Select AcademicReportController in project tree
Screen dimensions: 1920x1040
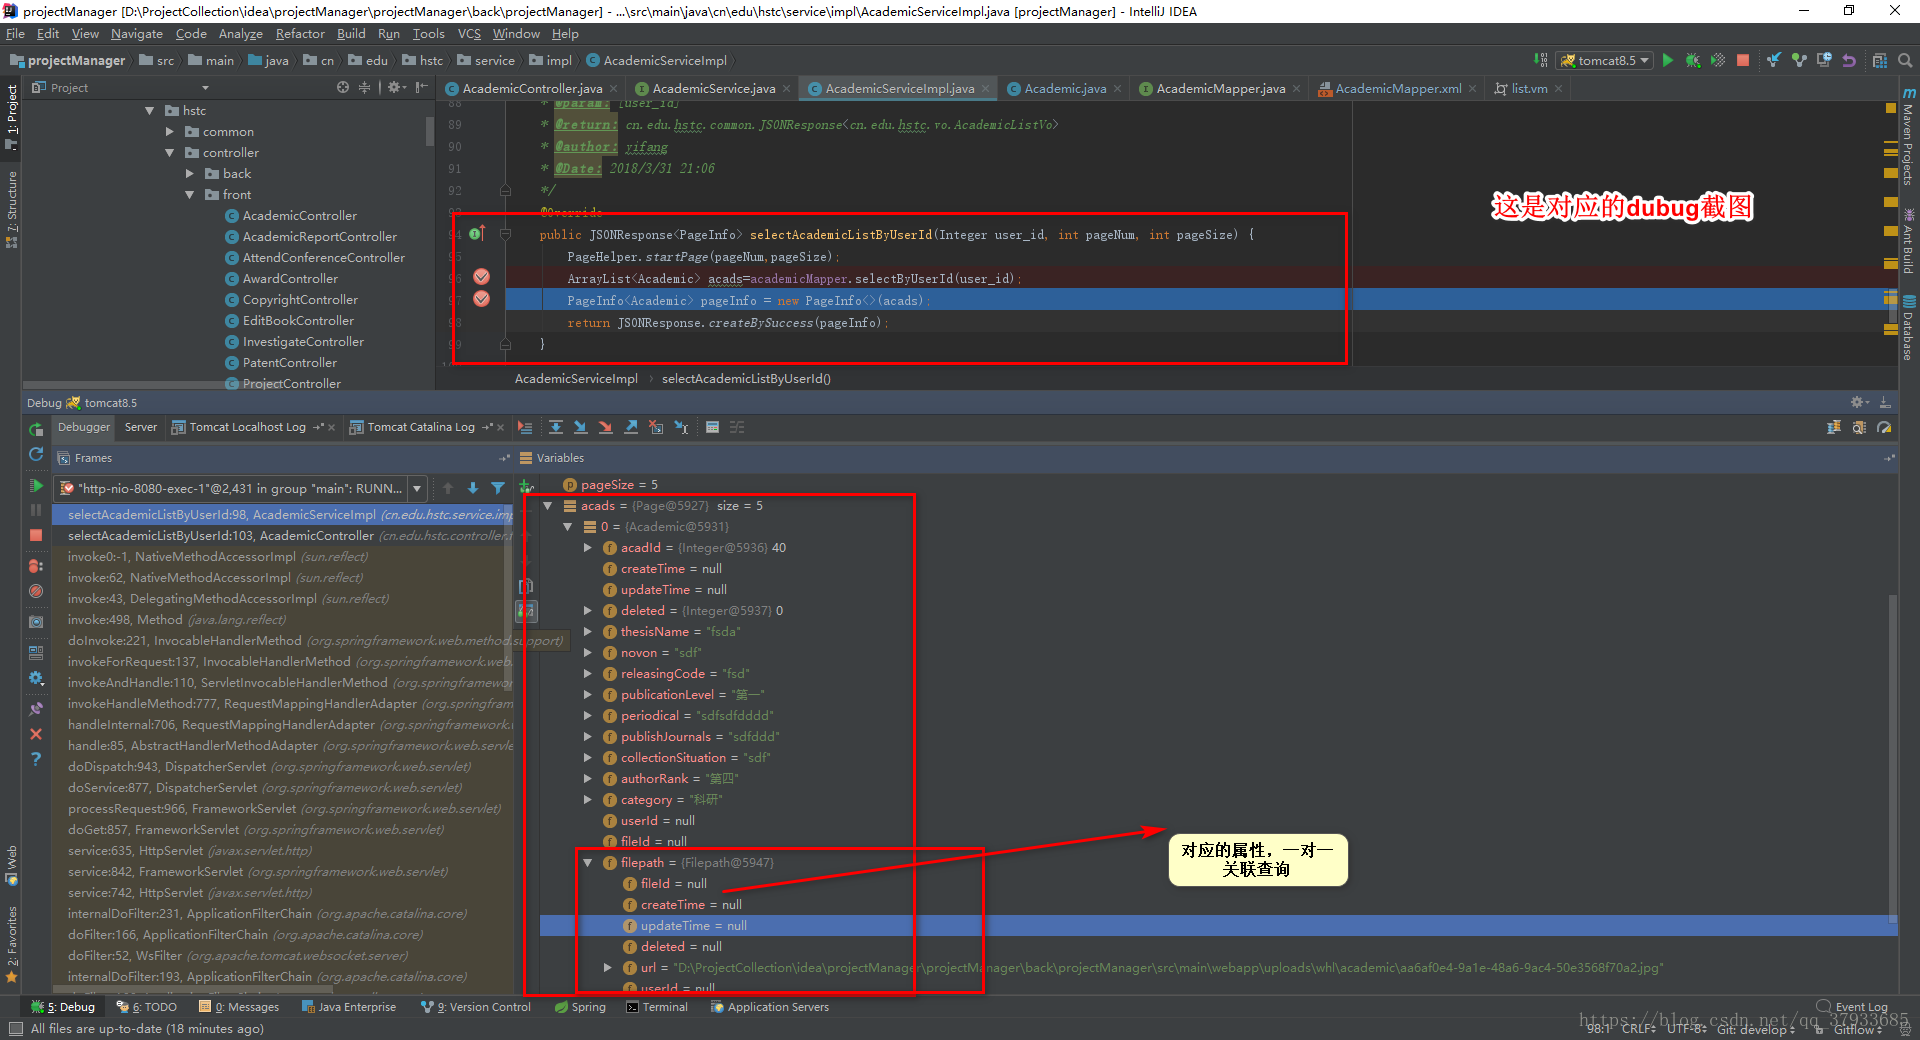319,237
